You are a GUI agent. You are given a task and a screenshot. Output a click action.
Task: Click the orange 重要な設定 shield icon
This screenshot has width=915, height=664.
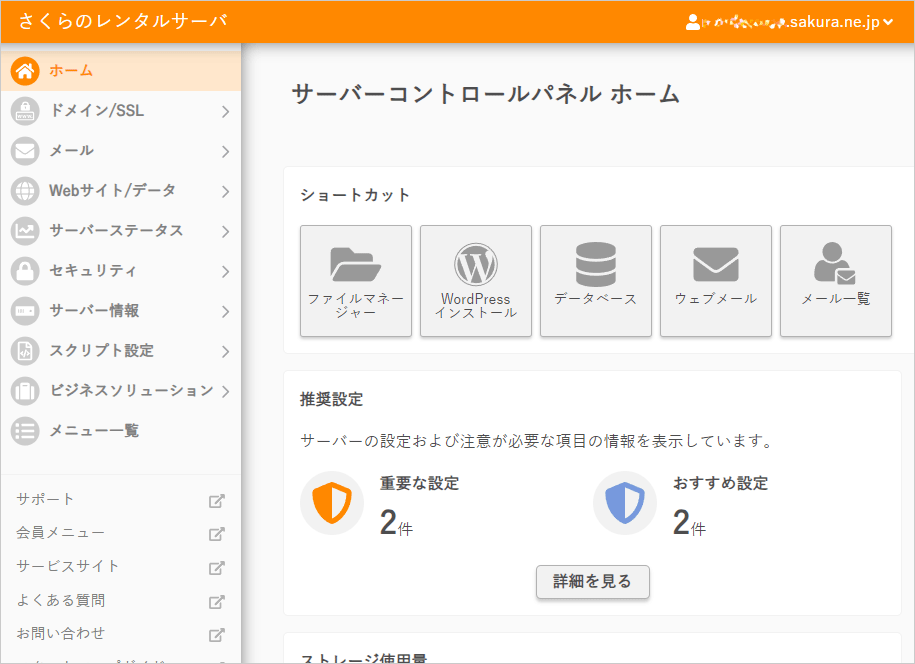point(332,503)
